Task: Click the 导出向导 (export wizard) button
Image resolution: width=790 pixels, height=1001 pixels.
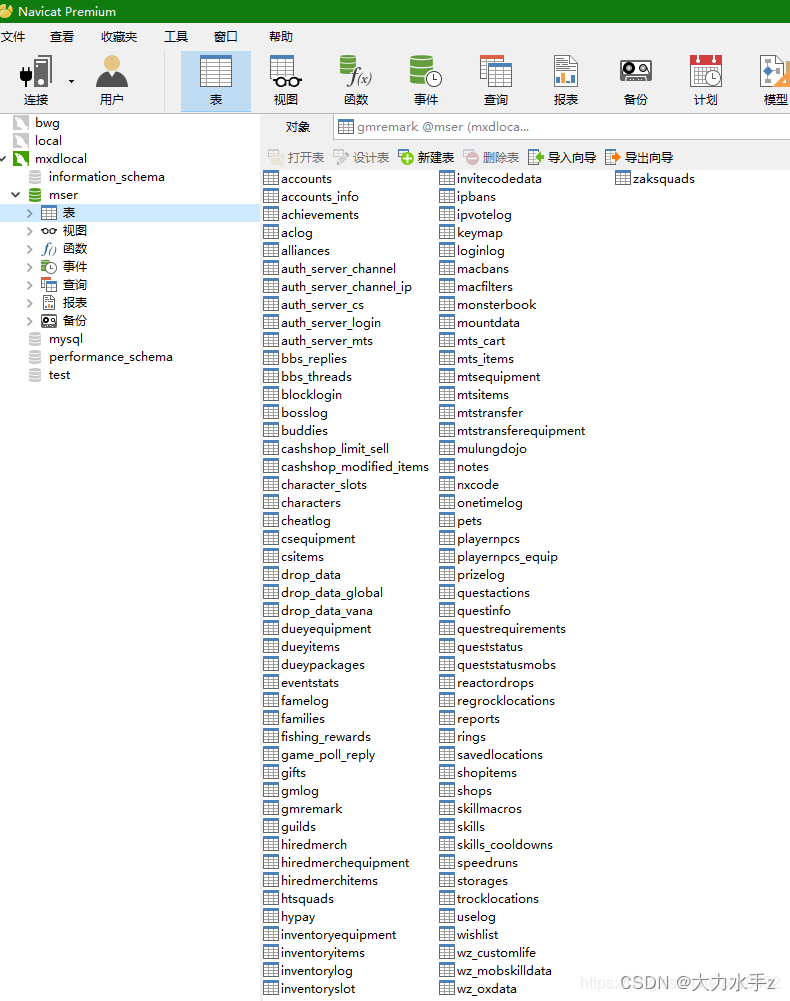Action: pyautogui.click(x=639, y=157)
